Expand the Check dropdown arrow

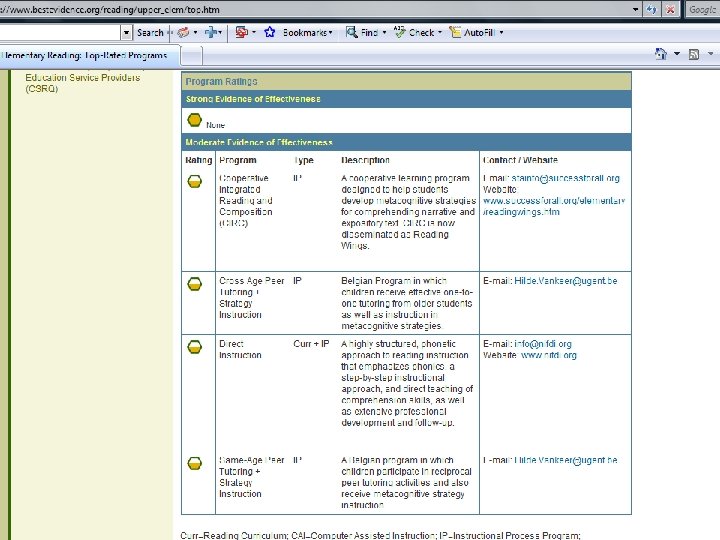click(440, 33)
